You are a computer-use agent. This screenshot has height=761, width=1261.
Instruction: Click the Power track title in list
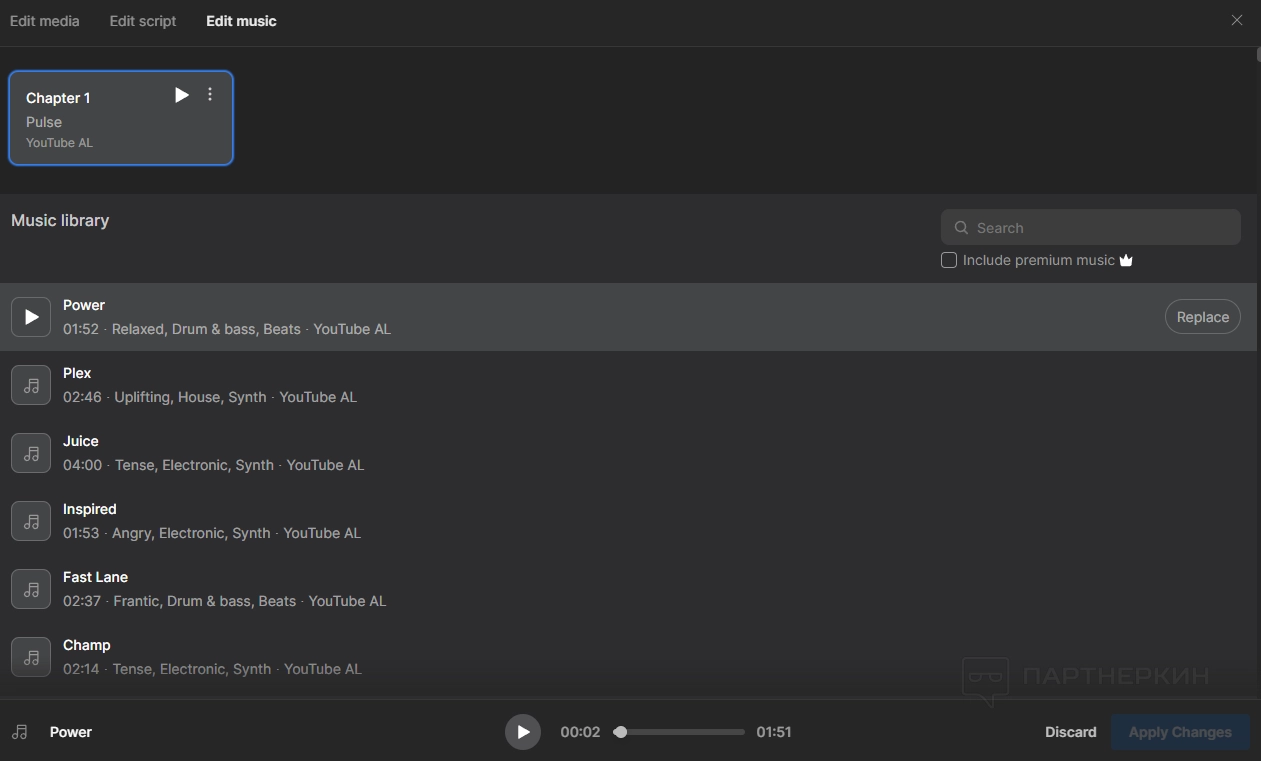[84, 305]
